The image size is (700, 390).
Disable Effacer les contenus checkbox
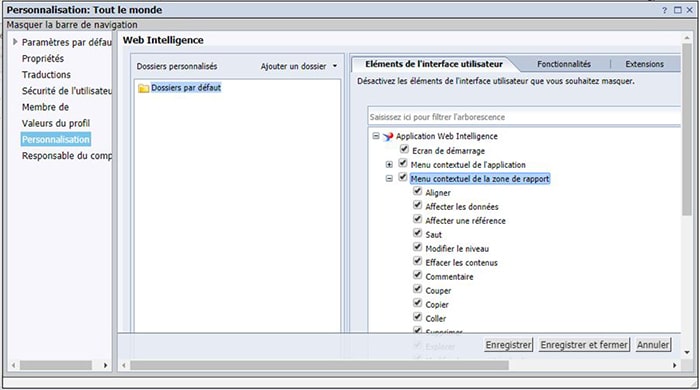pos(417,261)
